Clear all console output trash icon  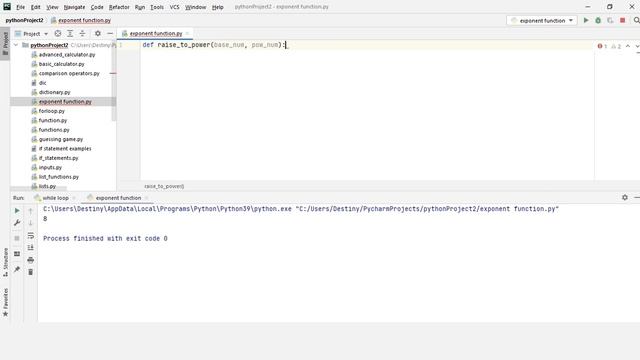(x=31, y=272)
